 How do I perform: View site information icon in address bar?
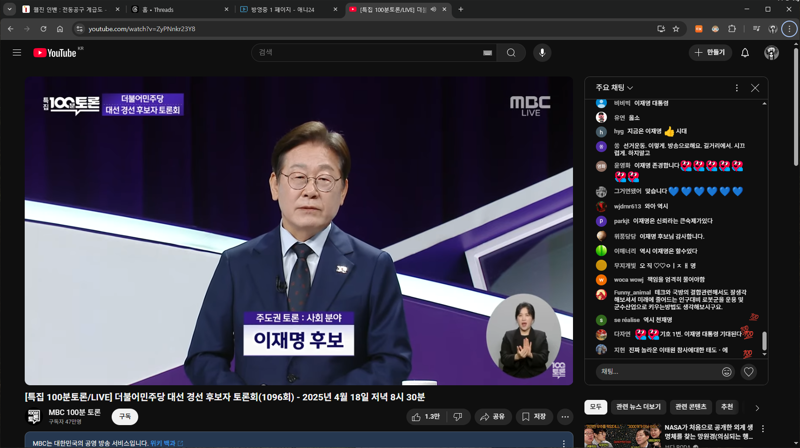point(80,29)
